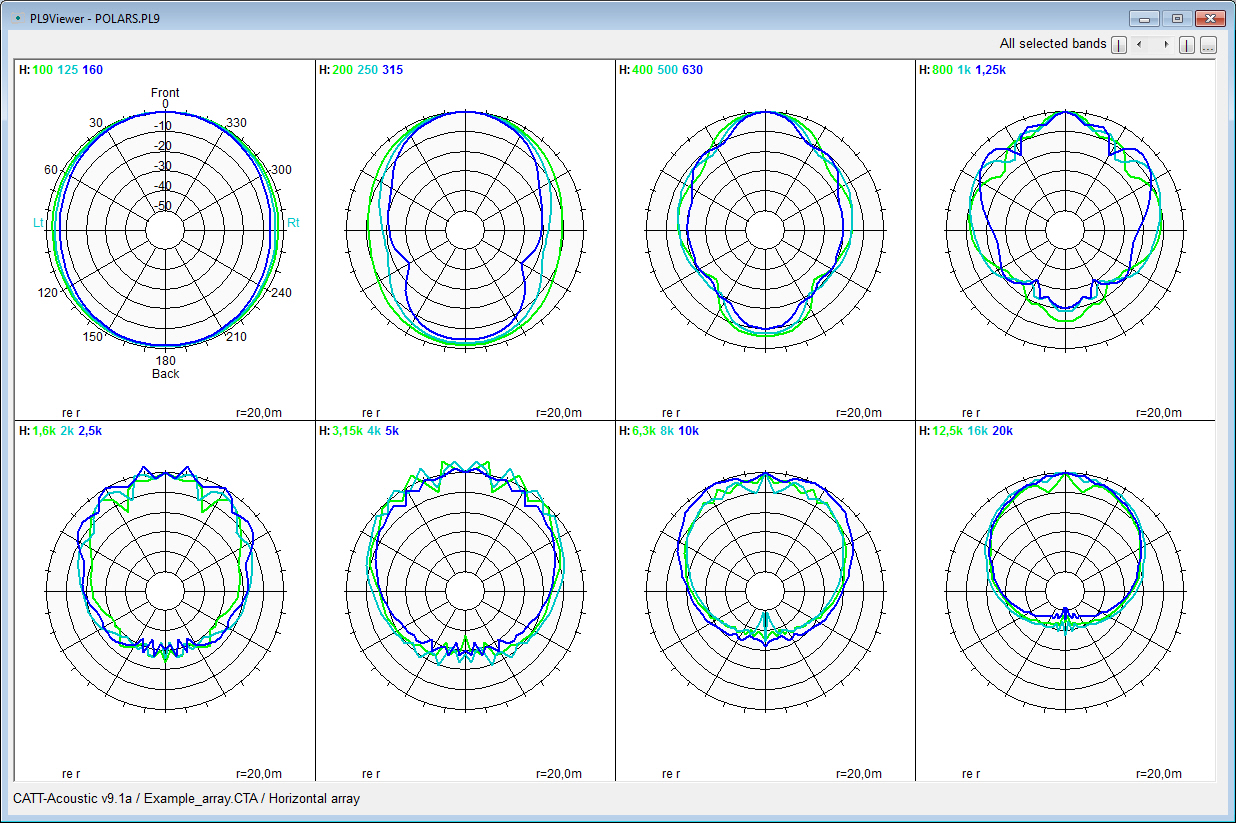Click the cyan Rt label on first plot

293,223
